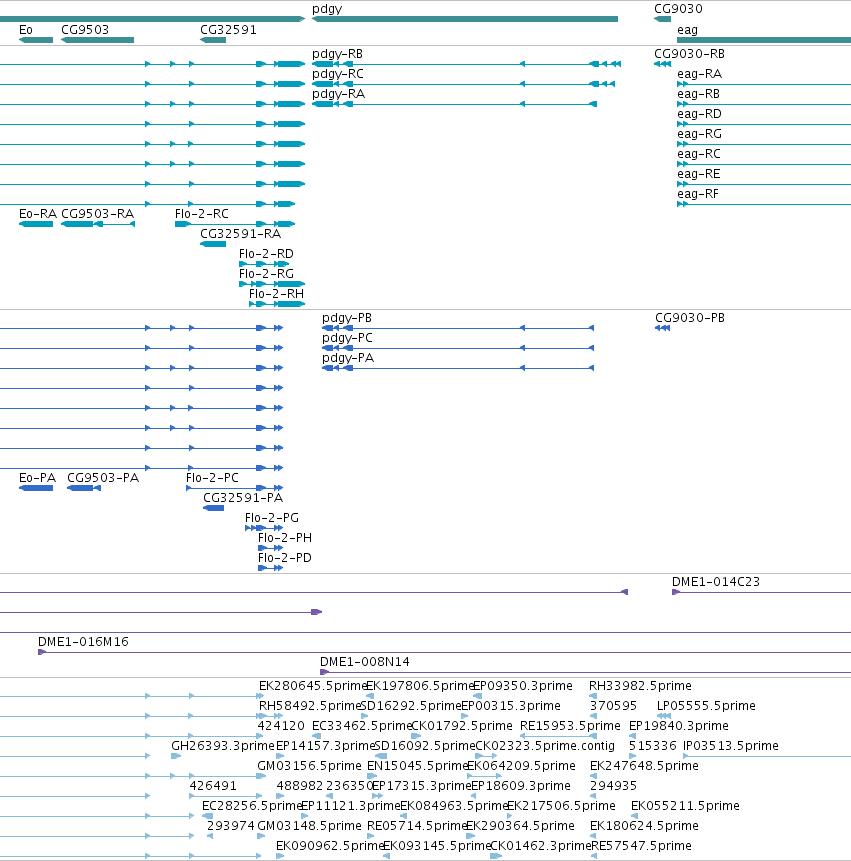Select EST EC33462.5prime
The width and height of the screenshot is (851, 861).
point(361,726)
